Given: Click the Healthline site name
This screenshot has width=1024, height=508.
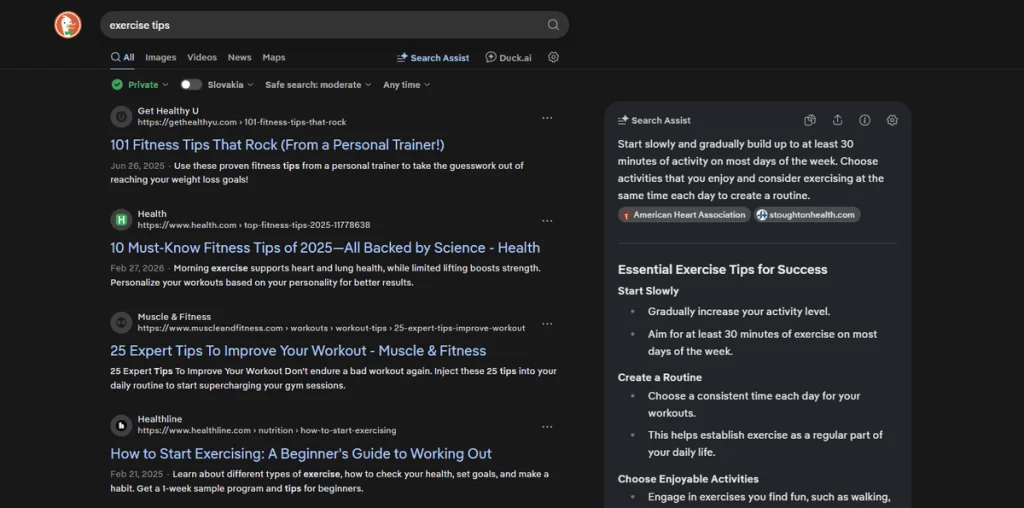Looking at the screenshot, I should (159, 419).
